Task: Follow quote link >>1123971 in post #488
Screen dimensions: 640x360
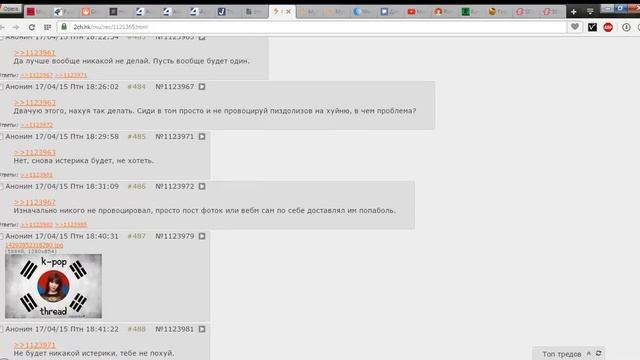Action: 35,345
